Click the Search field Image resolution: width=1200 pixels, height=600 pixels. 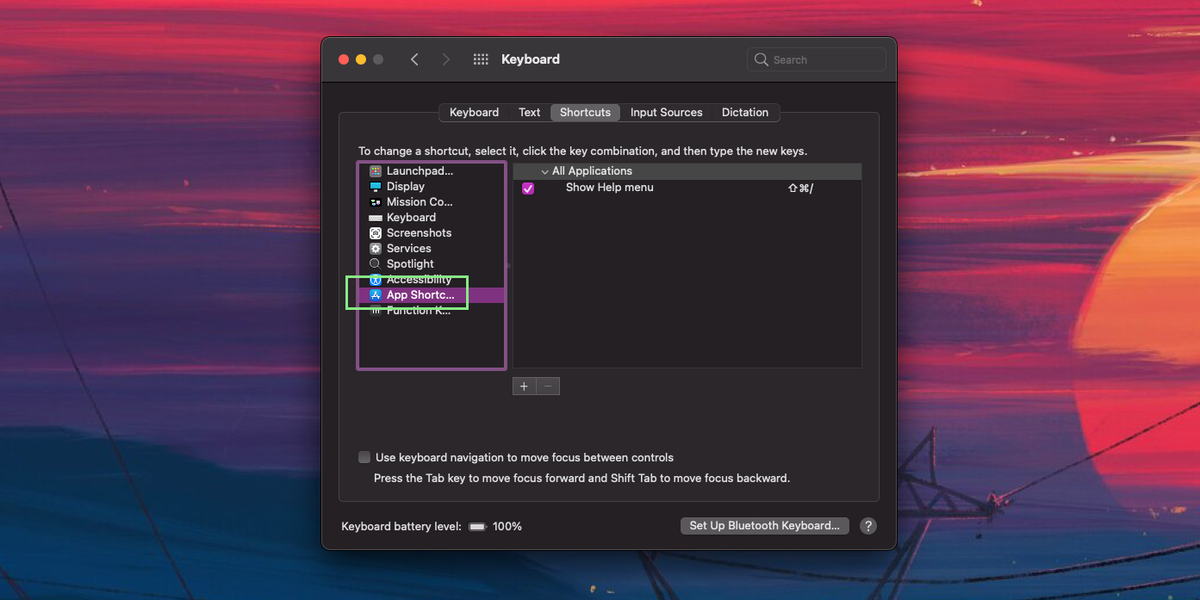(x=815, y=59)
